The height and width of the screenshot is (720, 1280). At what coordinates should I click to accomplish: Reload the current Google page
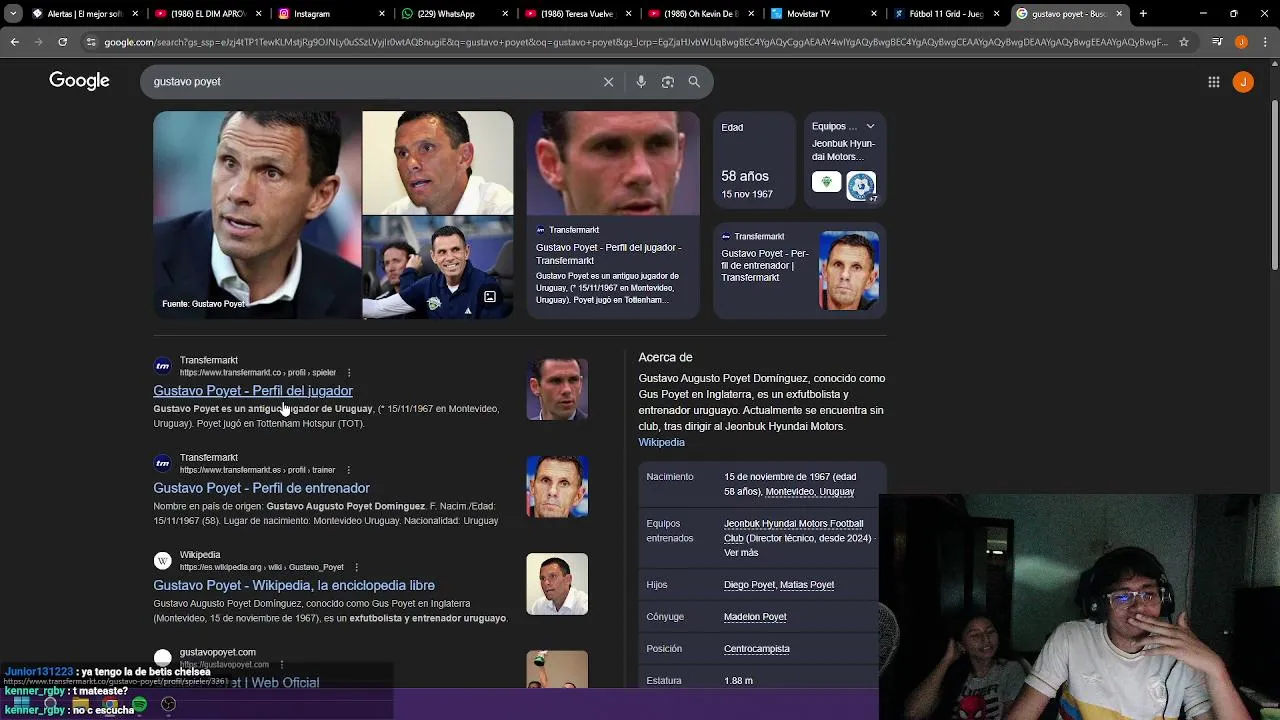coord(62,42)
